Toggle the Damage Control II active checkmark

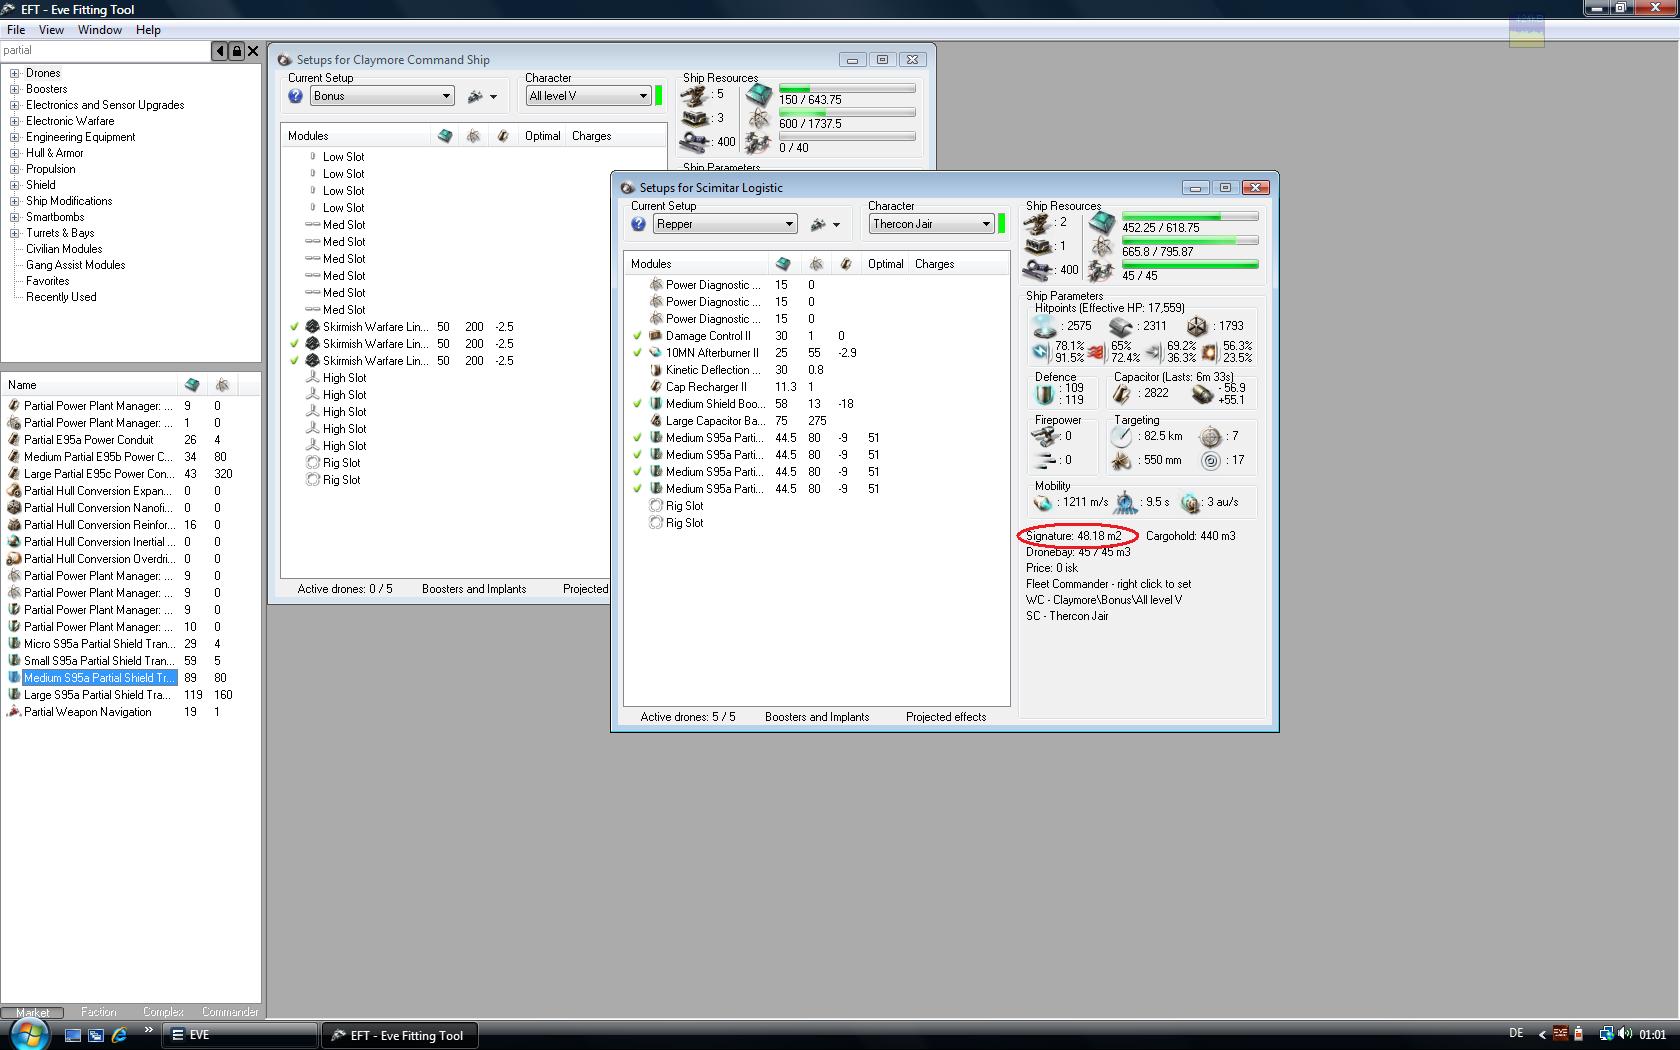point(637,336)
